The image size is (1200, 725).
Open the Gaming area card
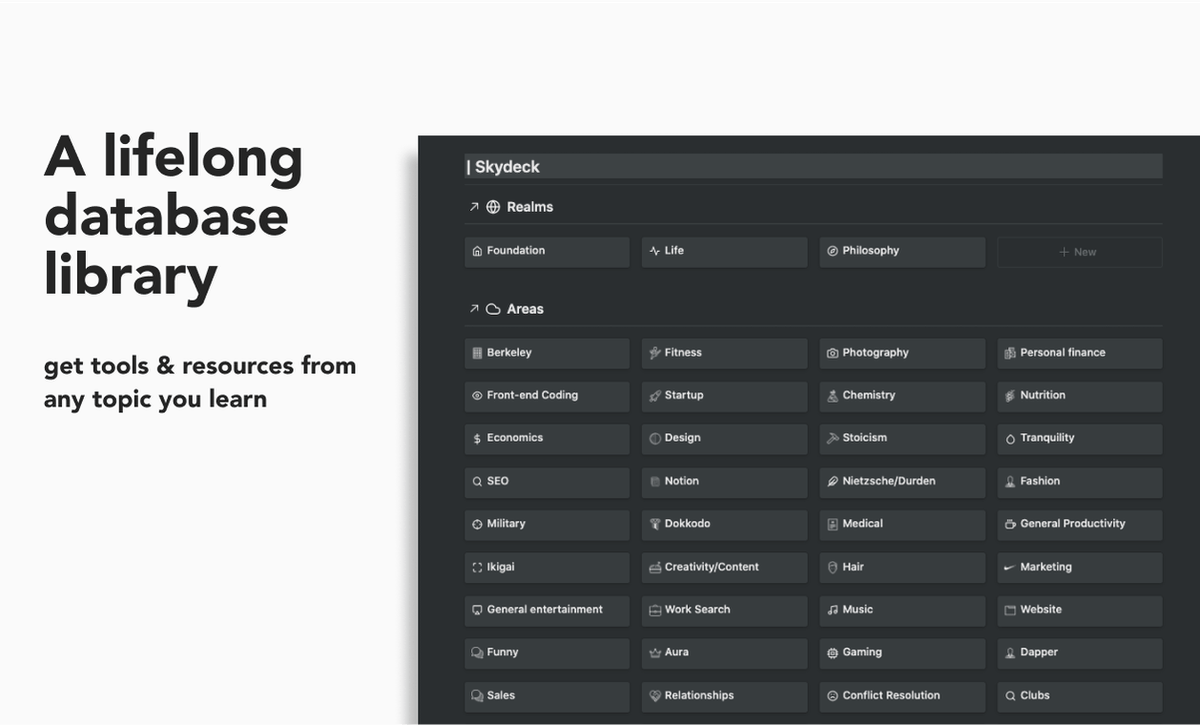(x=902, y=653)
